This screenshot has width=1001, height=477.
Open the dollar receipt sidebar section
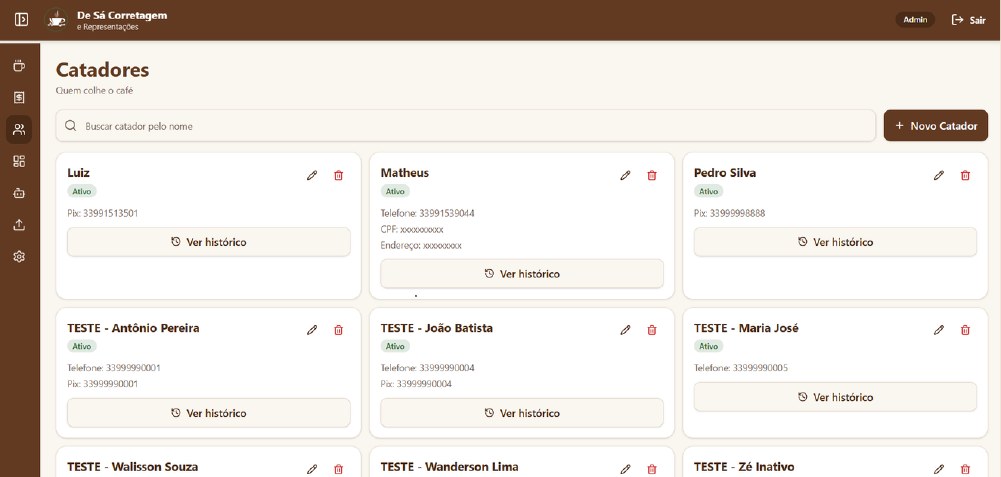19,98
